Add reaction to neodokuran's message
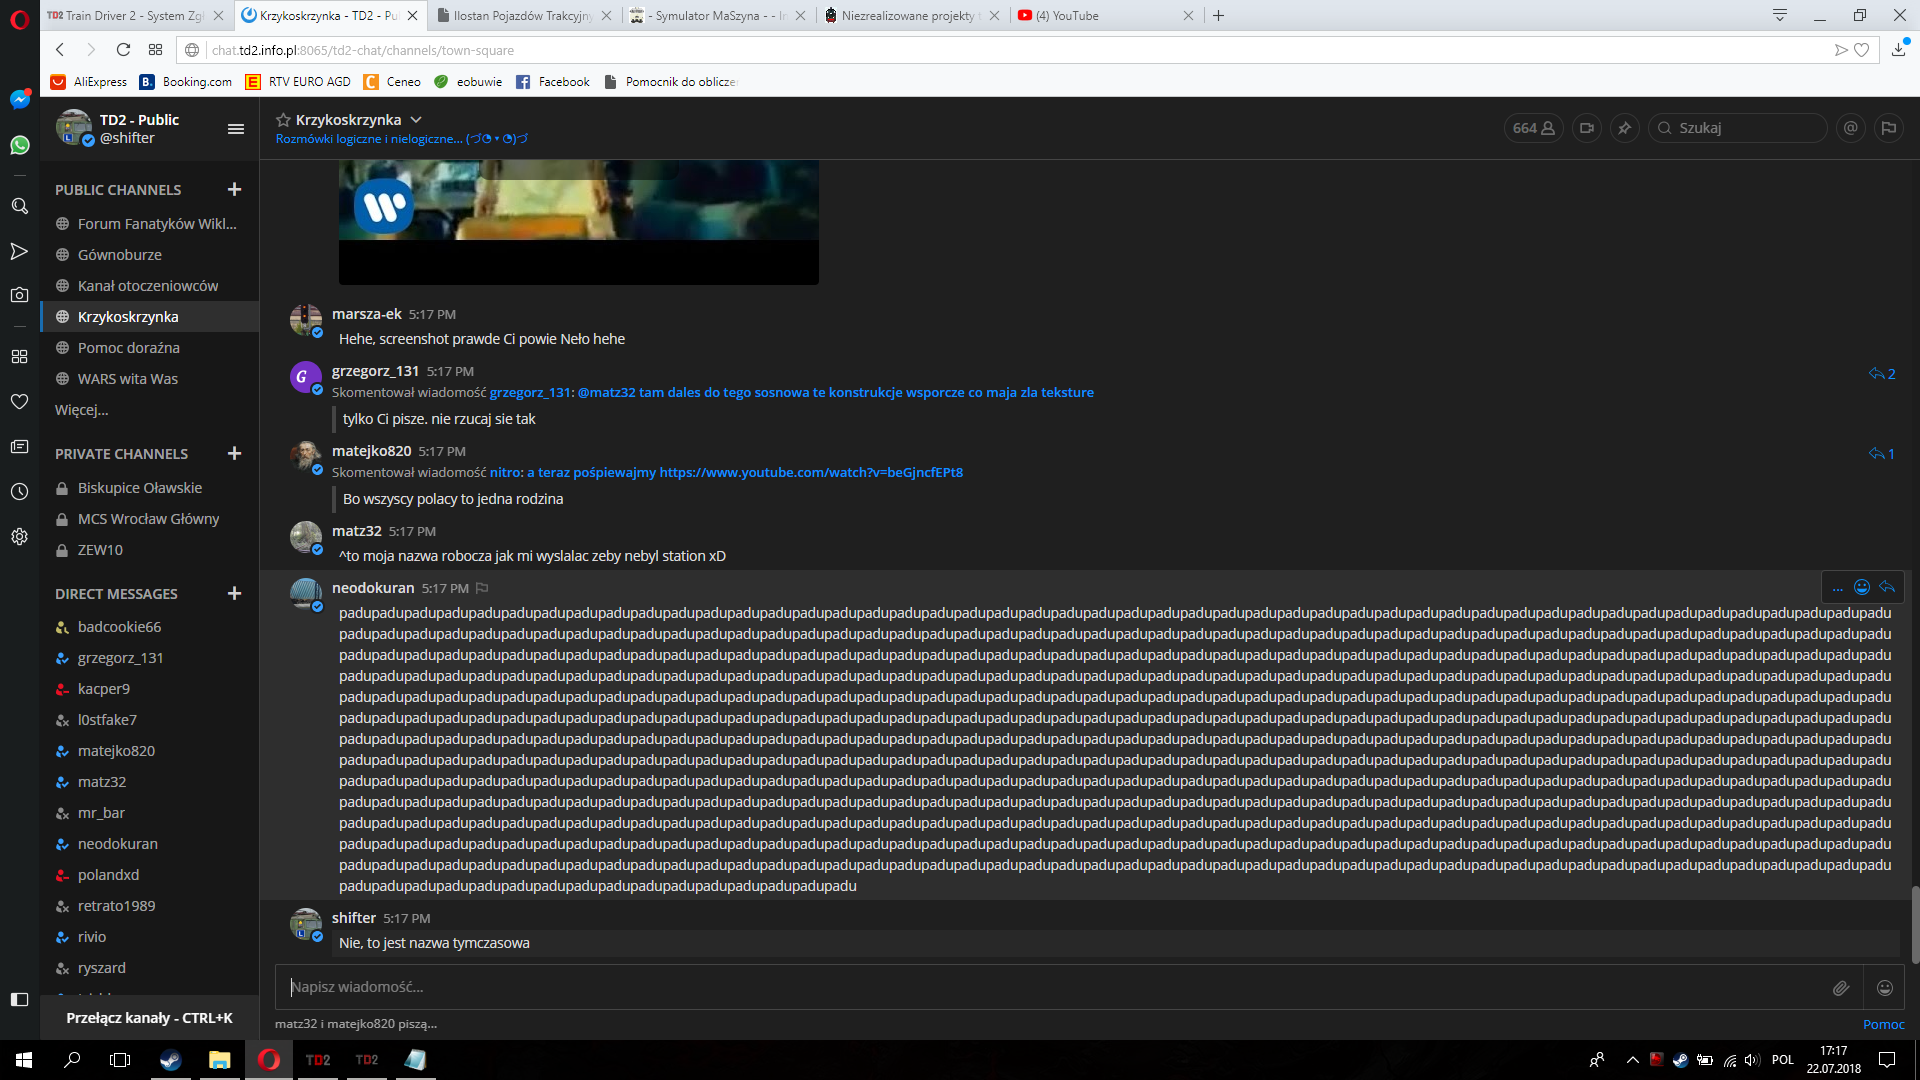Screen dimensions: 1920x1080 tap(1861, 588)
